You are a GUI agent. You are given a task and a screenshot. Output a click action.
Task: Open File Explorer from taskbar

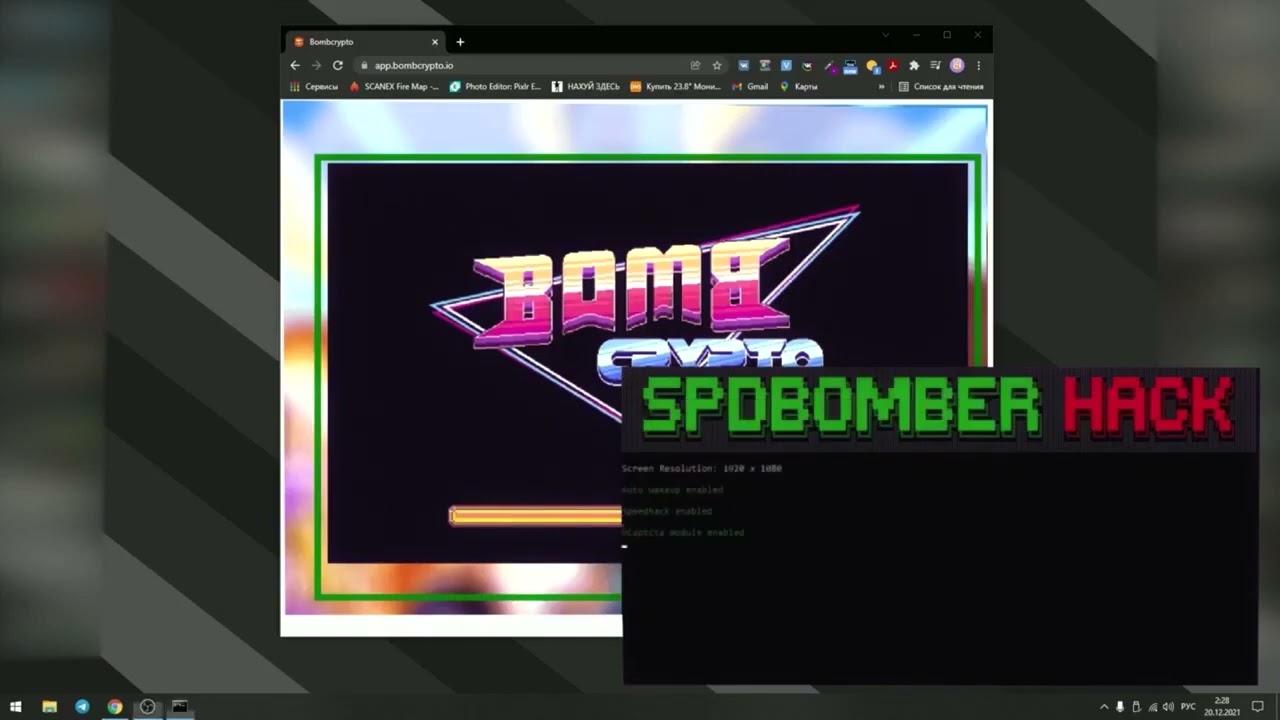(49, 707)
